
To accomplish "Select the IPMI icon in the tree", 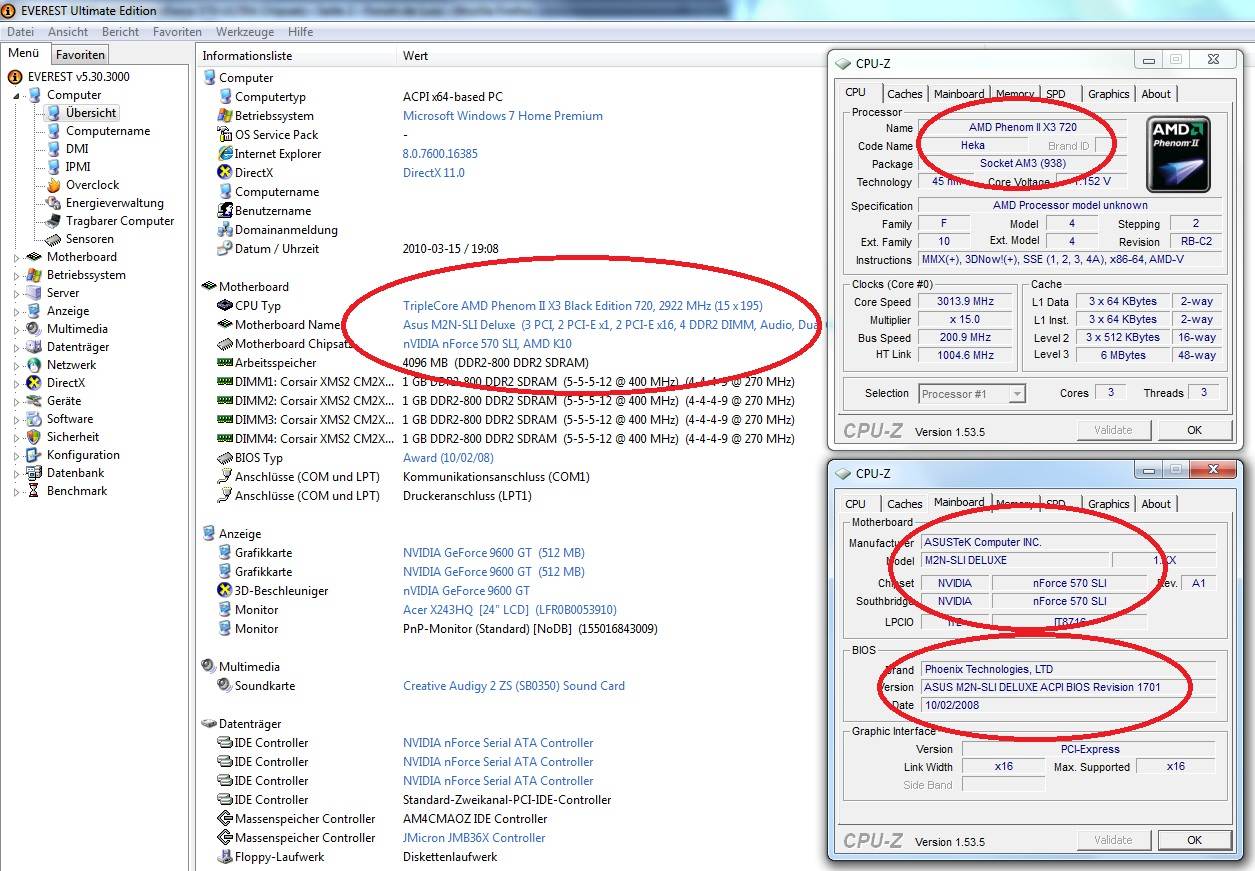I will click(x=53, y=167).
